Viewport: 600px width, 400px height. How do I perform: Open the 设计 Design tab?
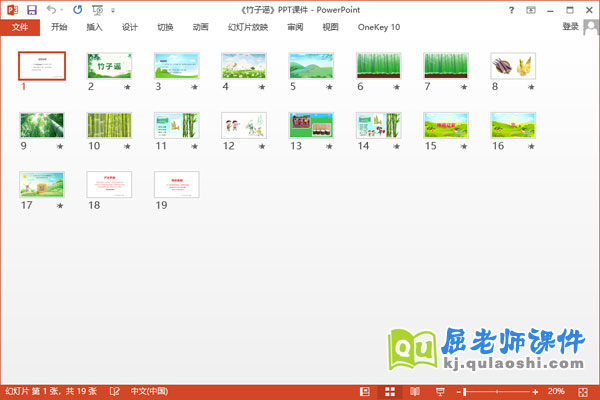click(130, 27)
